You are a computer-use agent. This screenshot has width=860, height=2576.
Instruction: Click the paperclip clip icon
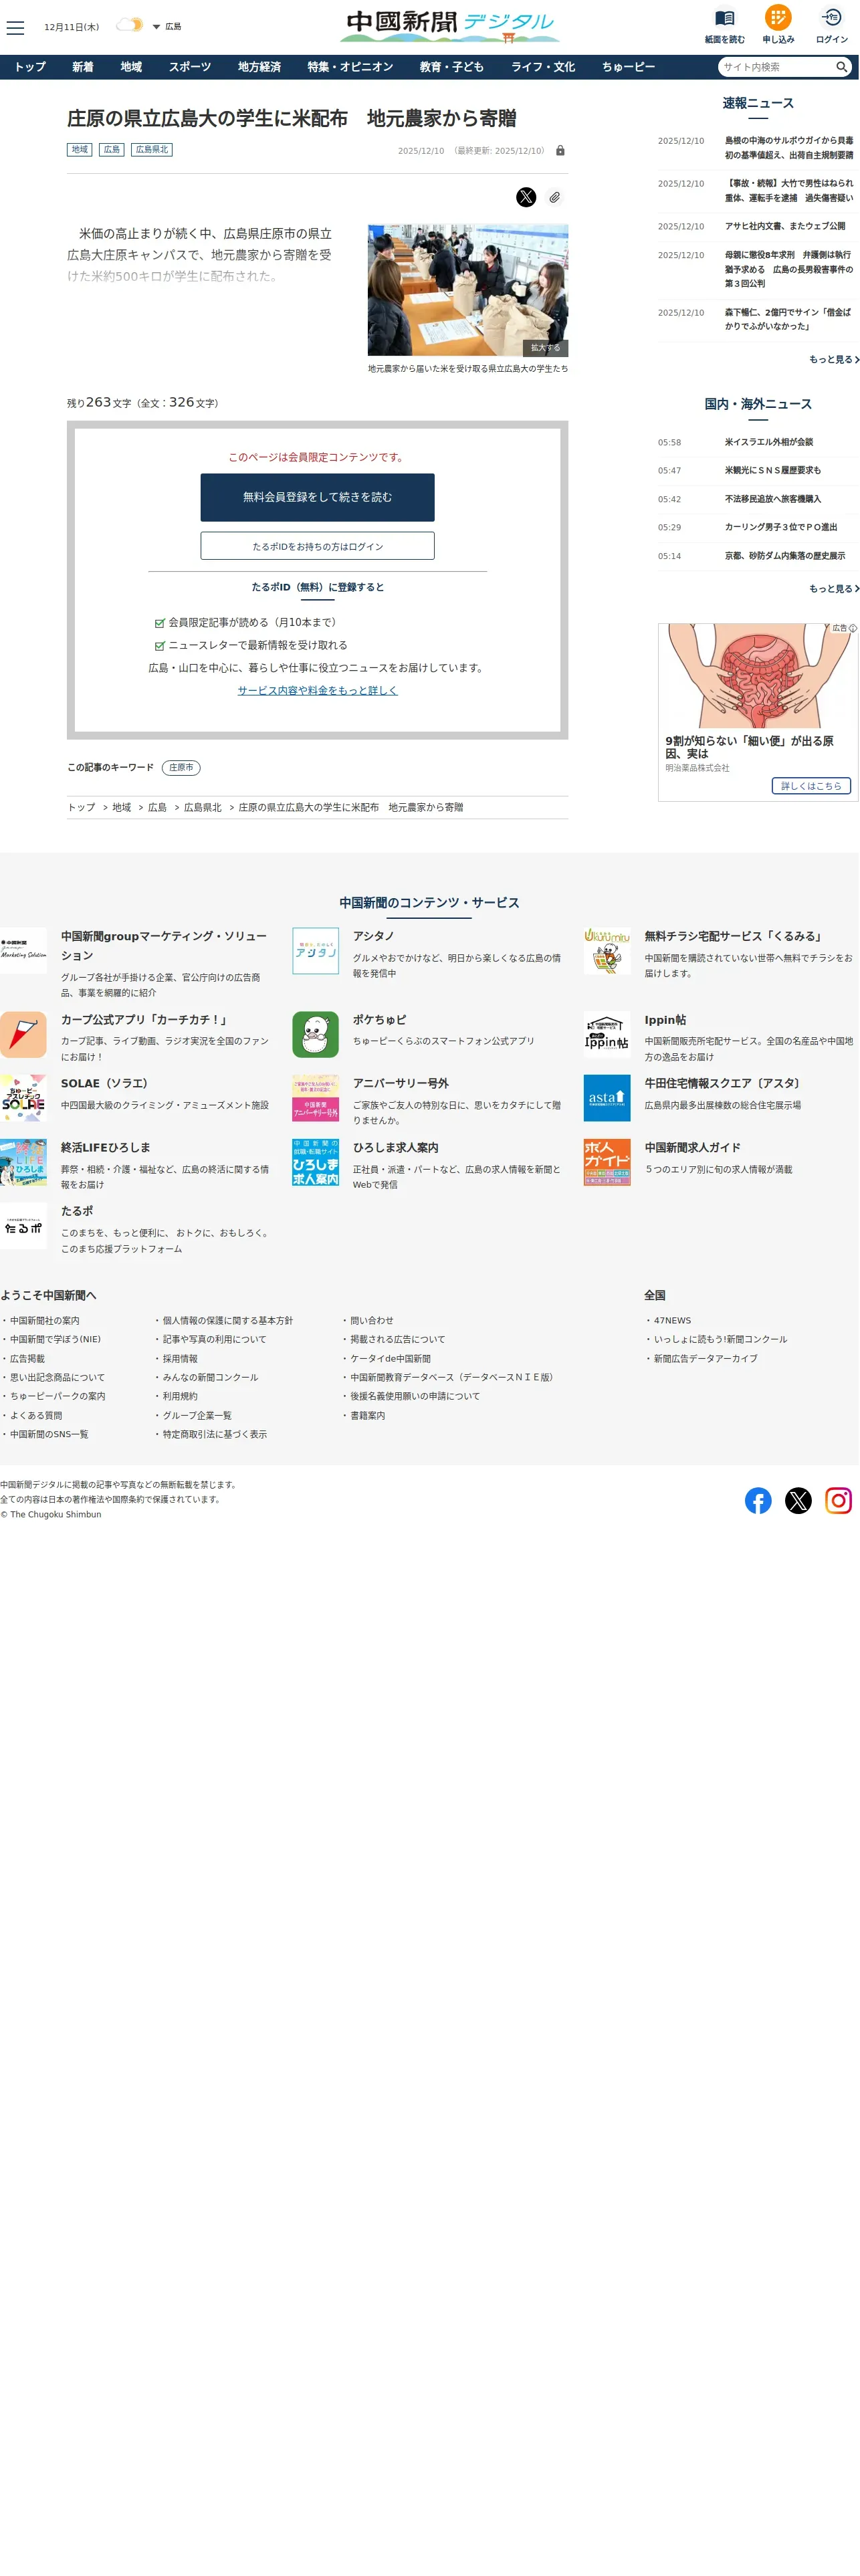555,197
